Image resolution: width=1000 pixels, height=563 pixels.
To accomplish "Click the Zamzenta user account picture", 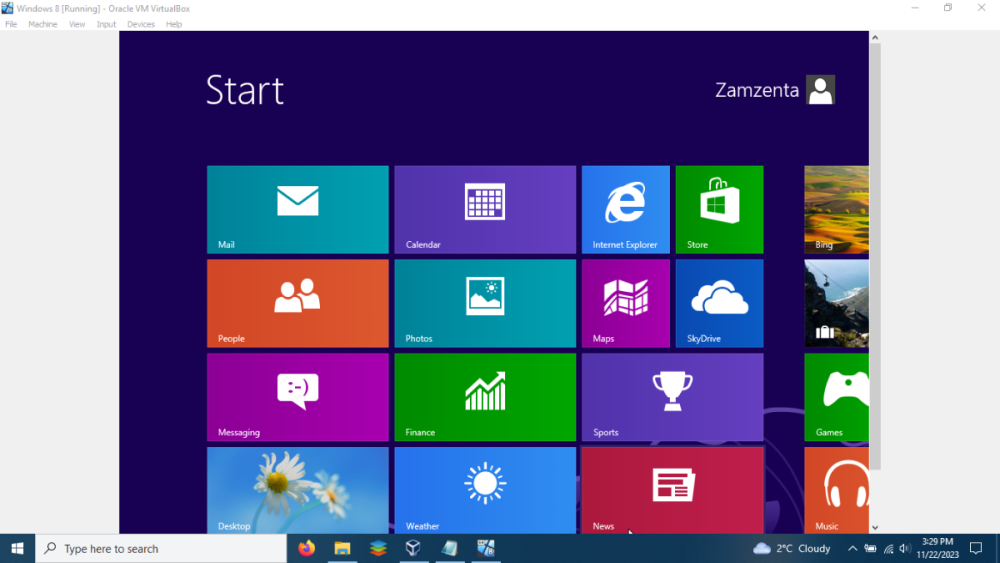I will point(820,90).
